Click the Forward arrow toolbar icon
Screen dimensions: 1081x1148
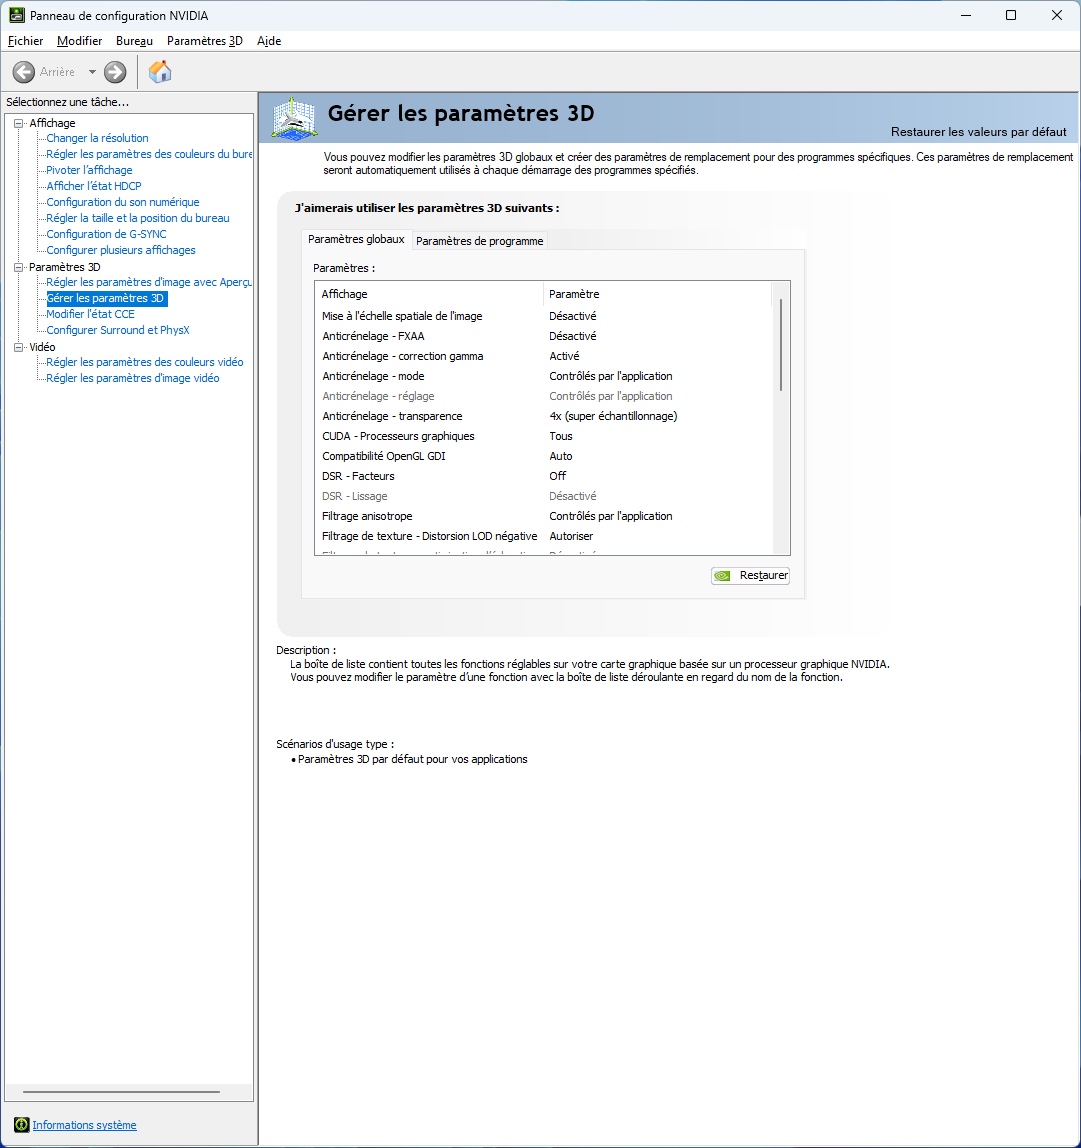coord(115,72)
